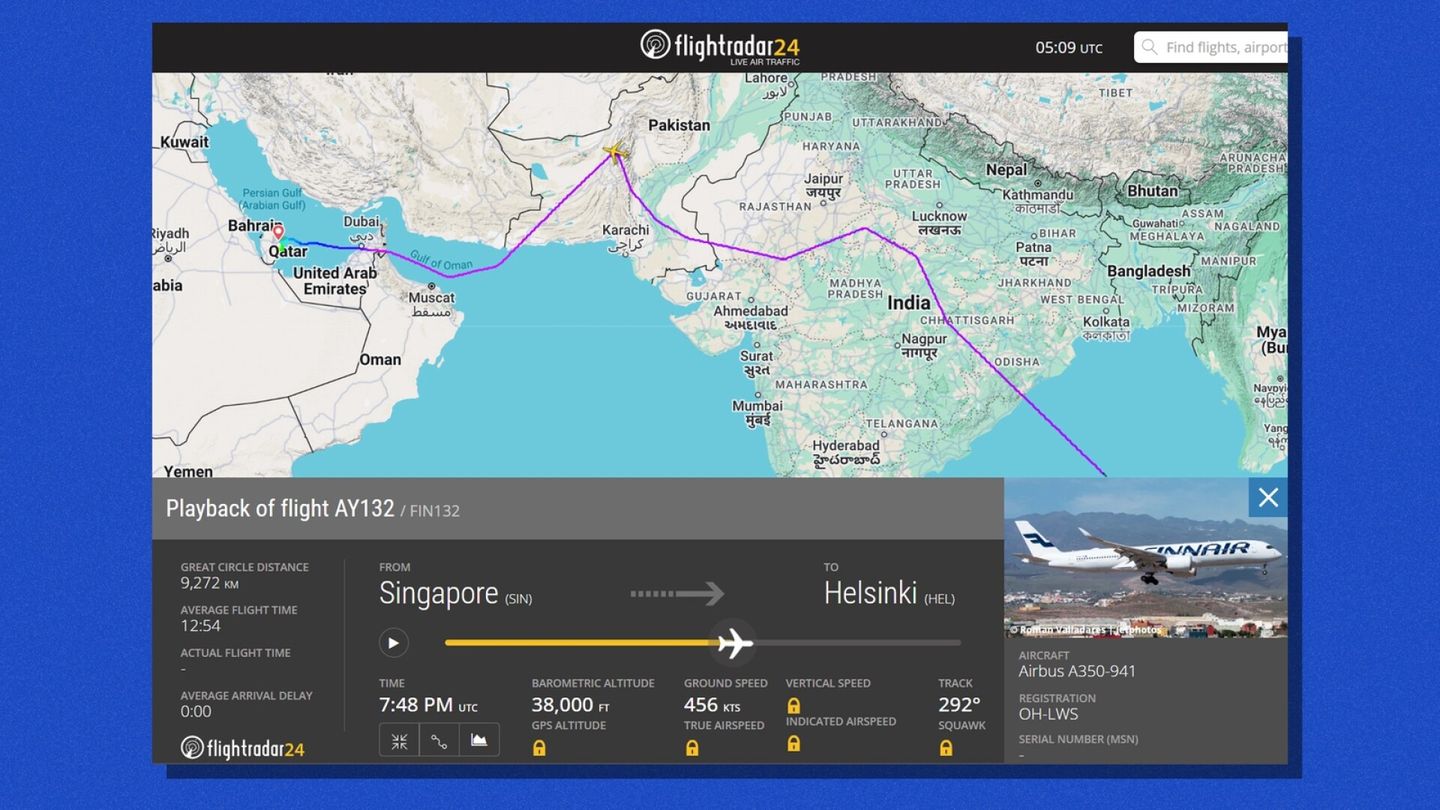Click the Flightradar24 logo in bottom panel
The height and width of the screenshot is (810, 1440).
point(242,748)
